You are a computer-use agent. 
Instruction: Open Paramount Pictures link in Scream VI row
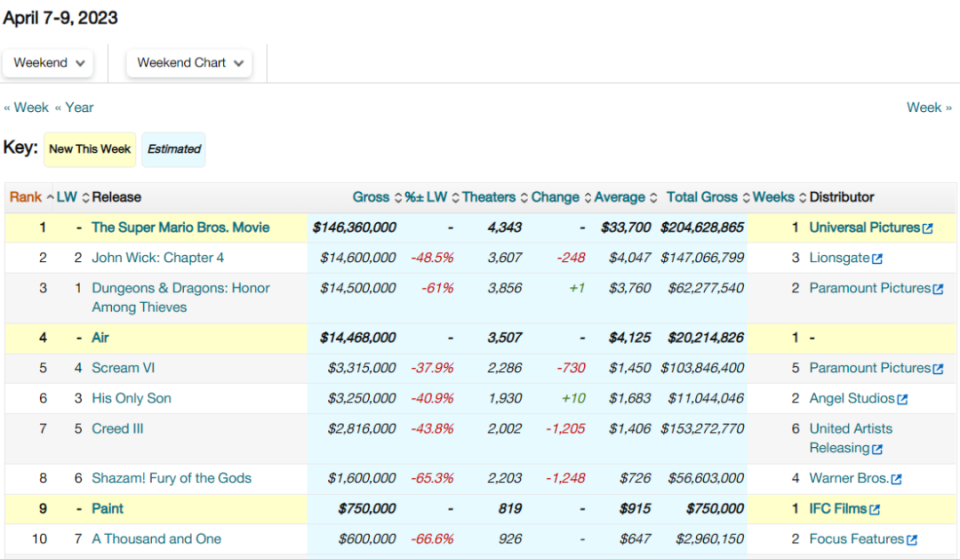[870, 368]
